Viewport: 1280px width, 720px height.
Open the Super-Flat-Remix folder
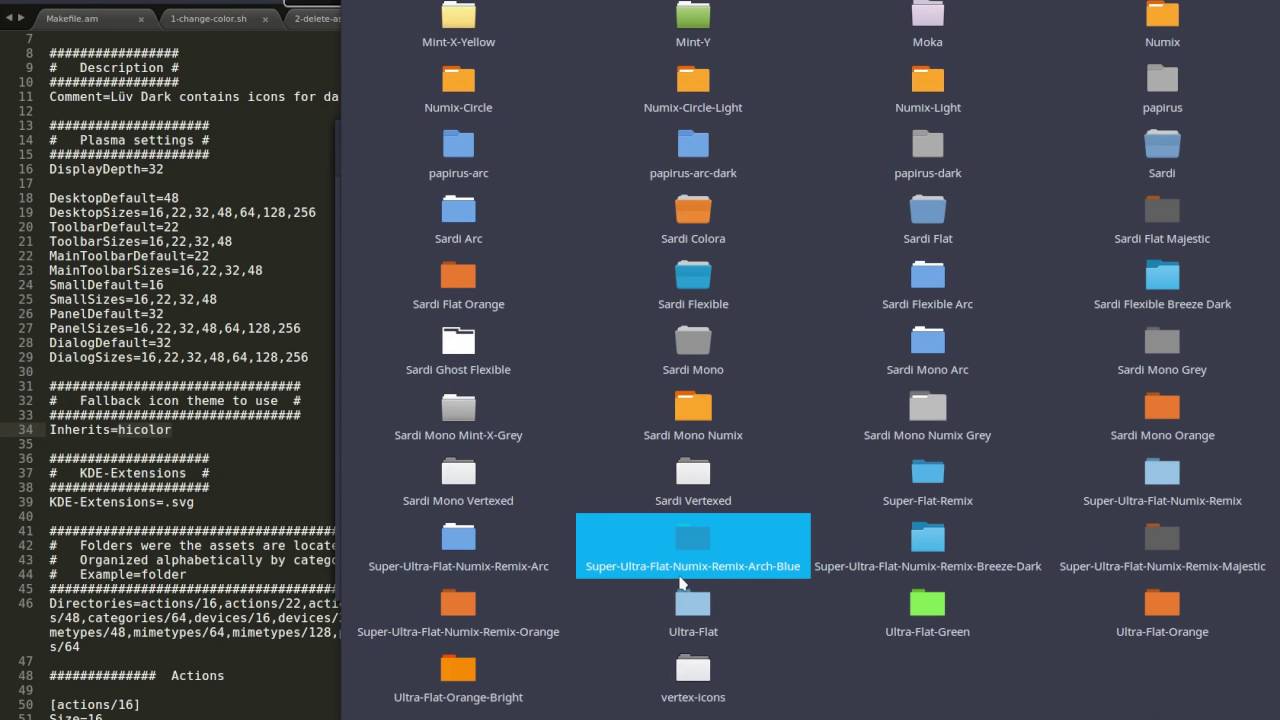tap(927, 472)
